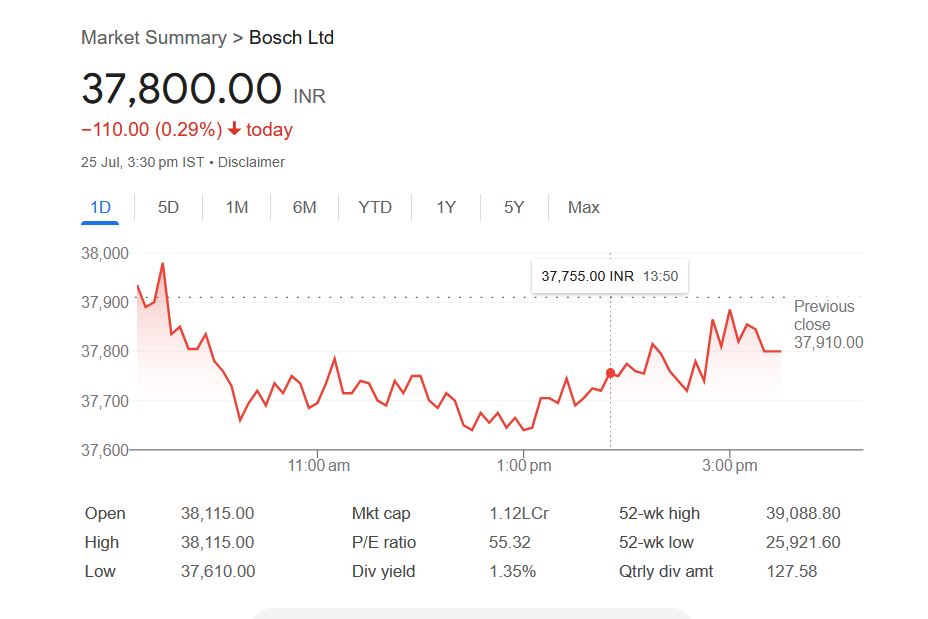Show the 6M price history
The image size is (928, 619).
point(304,208)
